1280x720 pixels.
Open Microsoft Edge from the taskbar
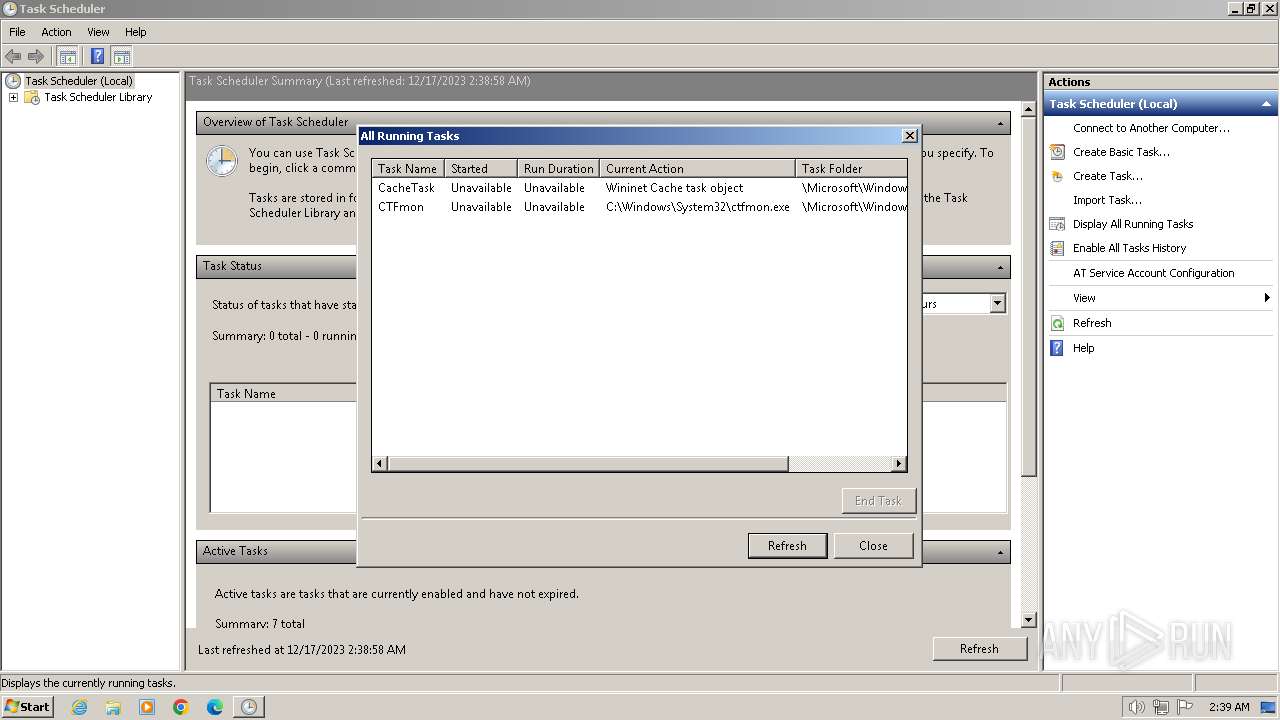(x=215, y=707)
